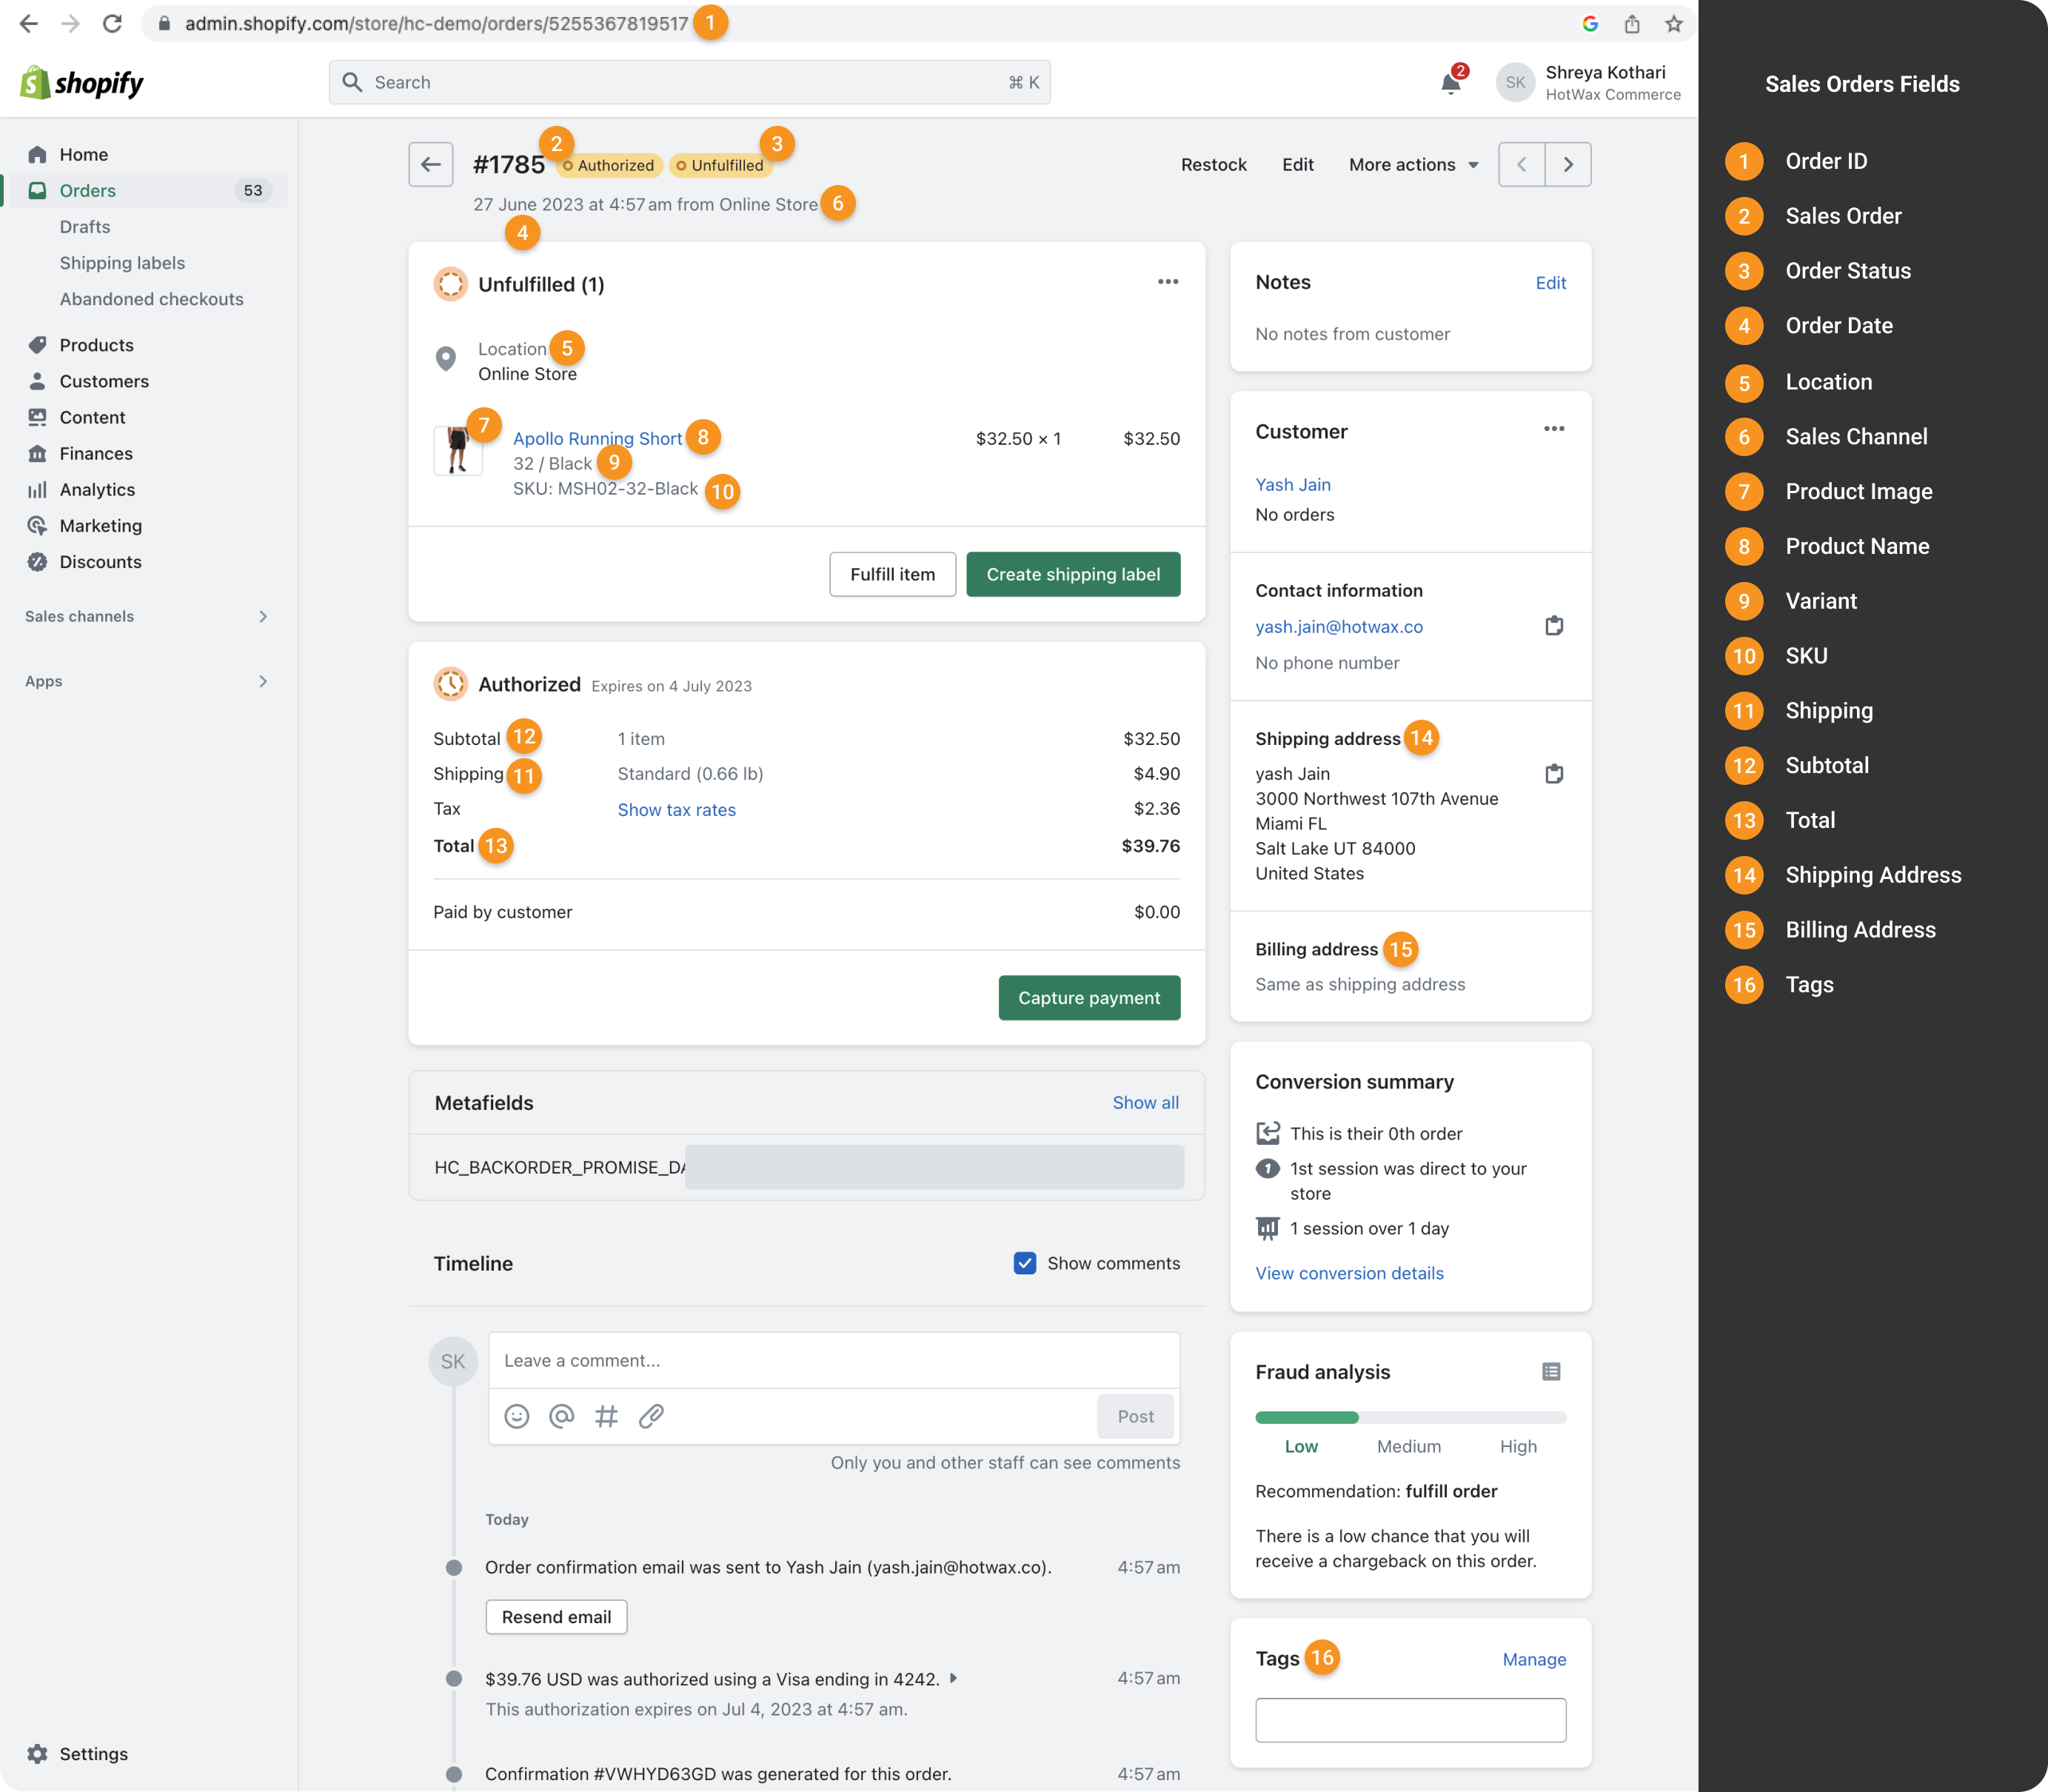Copy shipping address with clipboard icon
The height and width of the screenshot is (1792, 2048).
pyautogui.click(x=1553, y=774)
